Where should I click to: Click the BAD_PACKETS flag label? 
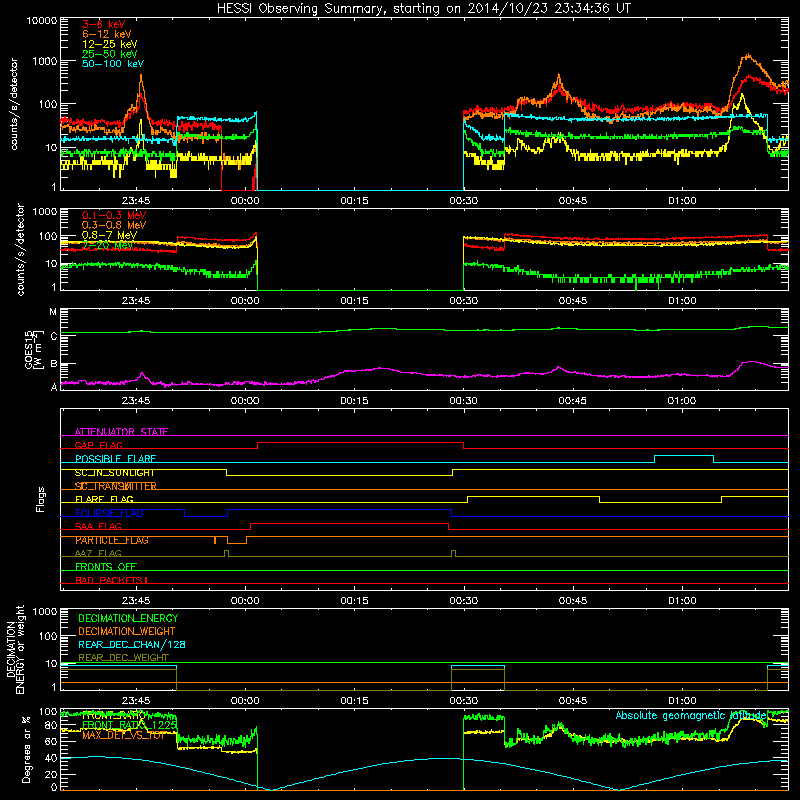click(111, 581)
